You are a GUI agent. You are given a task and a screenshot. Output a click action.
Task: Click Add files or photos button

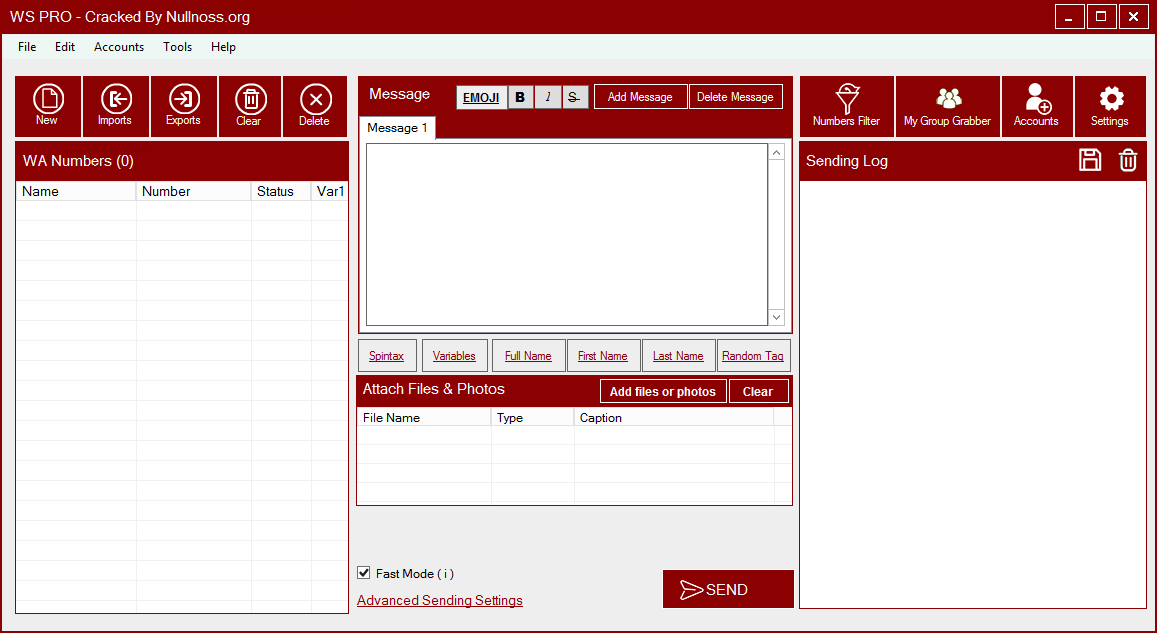pos(663,392)
